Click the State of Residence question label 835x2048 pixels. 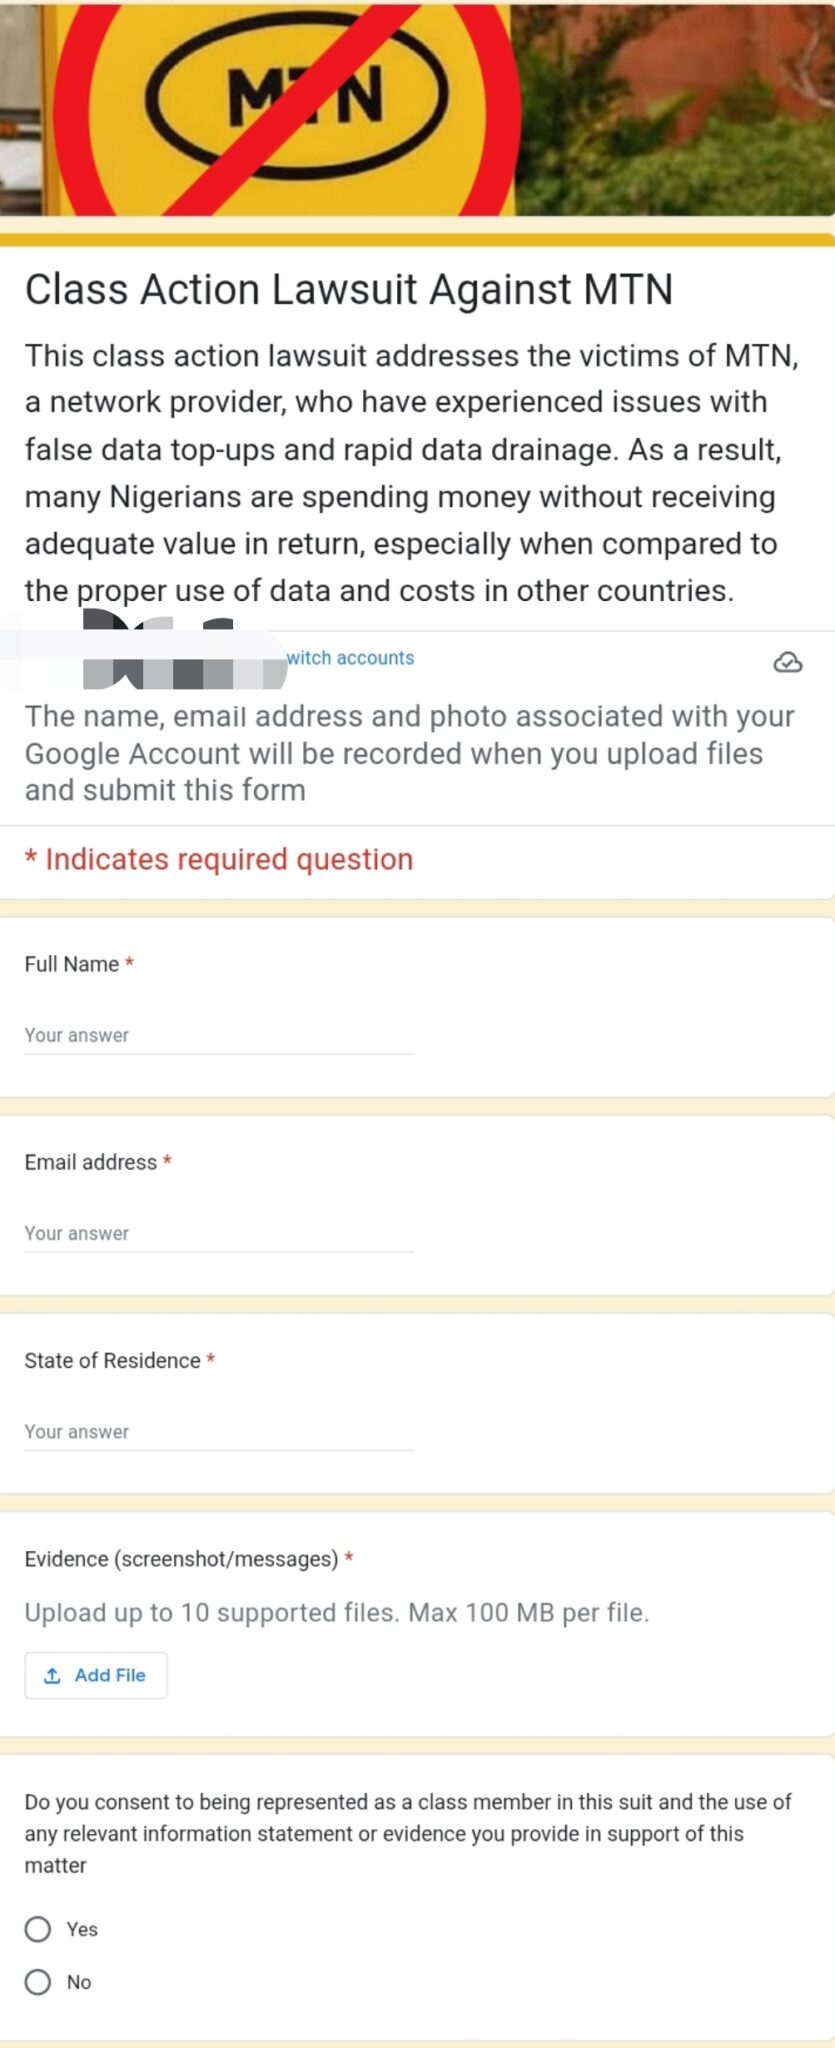pyautogui.click(x=112, y=1360)
